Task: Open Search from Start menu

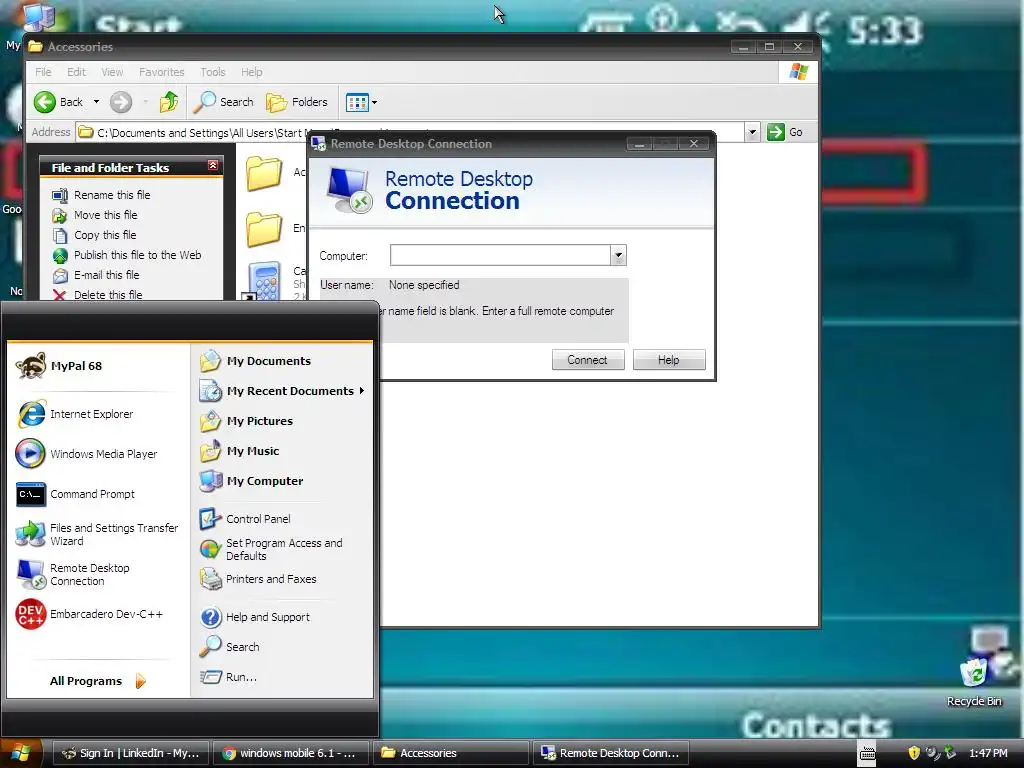Action: (x=230, y=647)
